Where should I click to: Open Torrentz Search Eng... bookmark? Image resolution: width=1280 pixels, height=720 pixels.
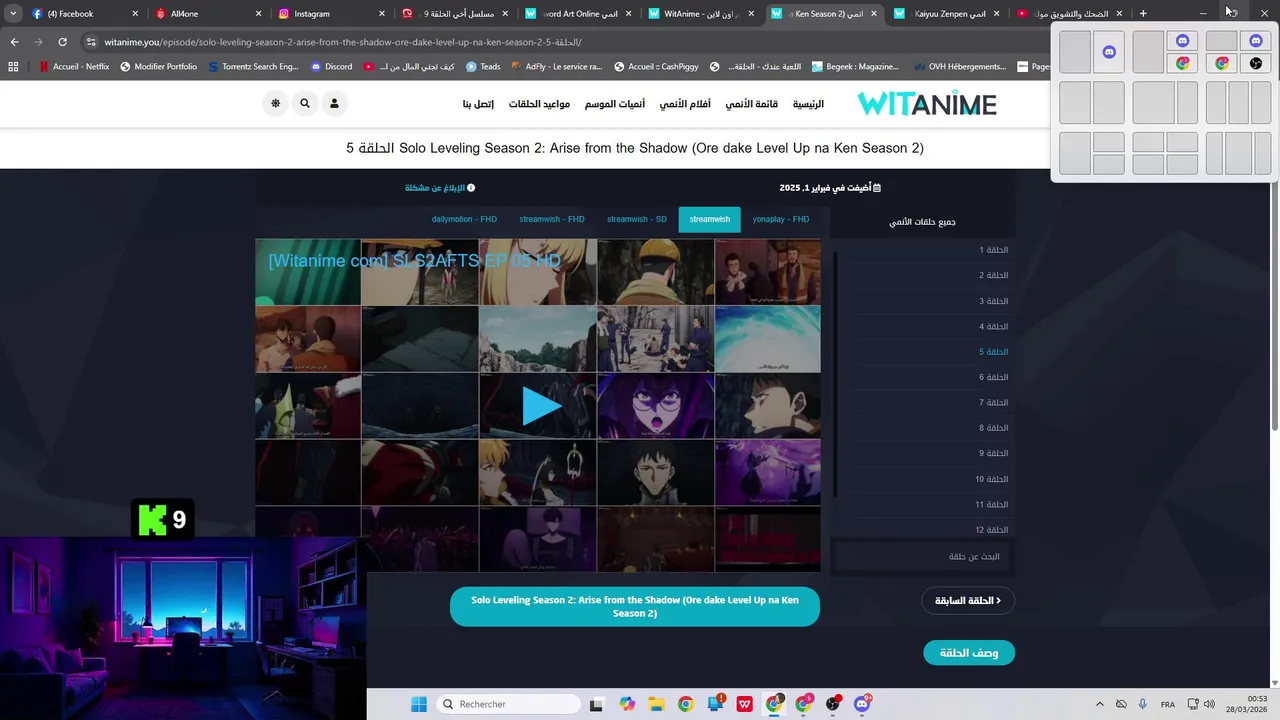[x=253, y=67]
